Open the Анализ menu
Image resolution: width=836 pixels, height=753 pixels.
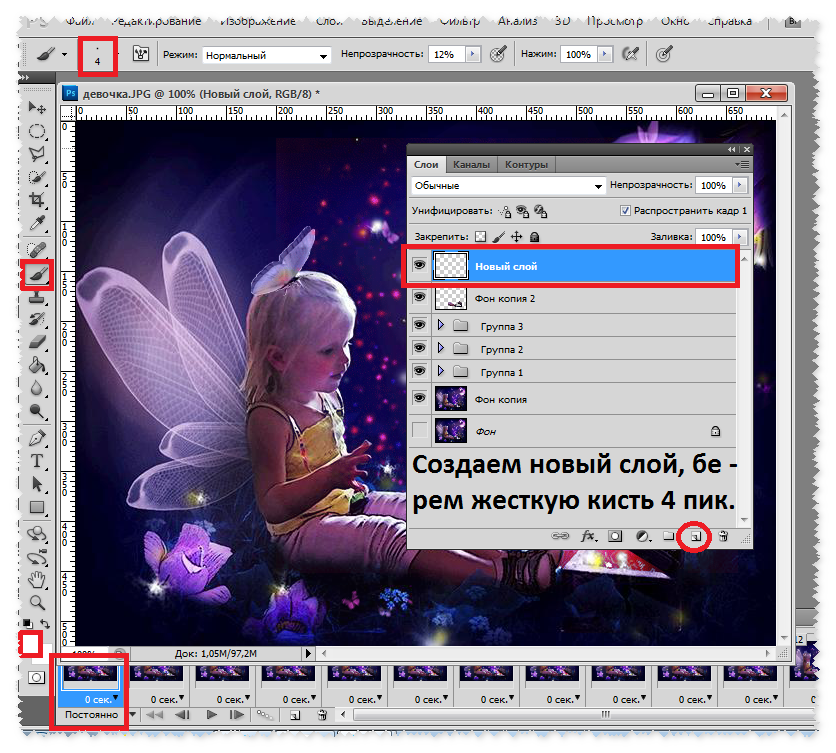[x=517, y=21]
